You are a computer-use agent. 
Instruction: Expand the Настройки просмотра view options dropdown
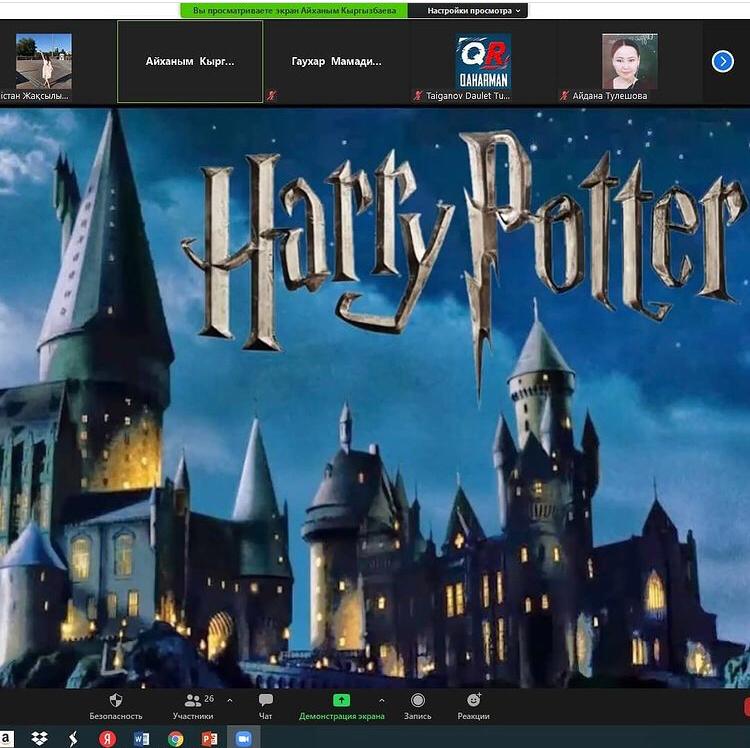click(x=474, y=11)
